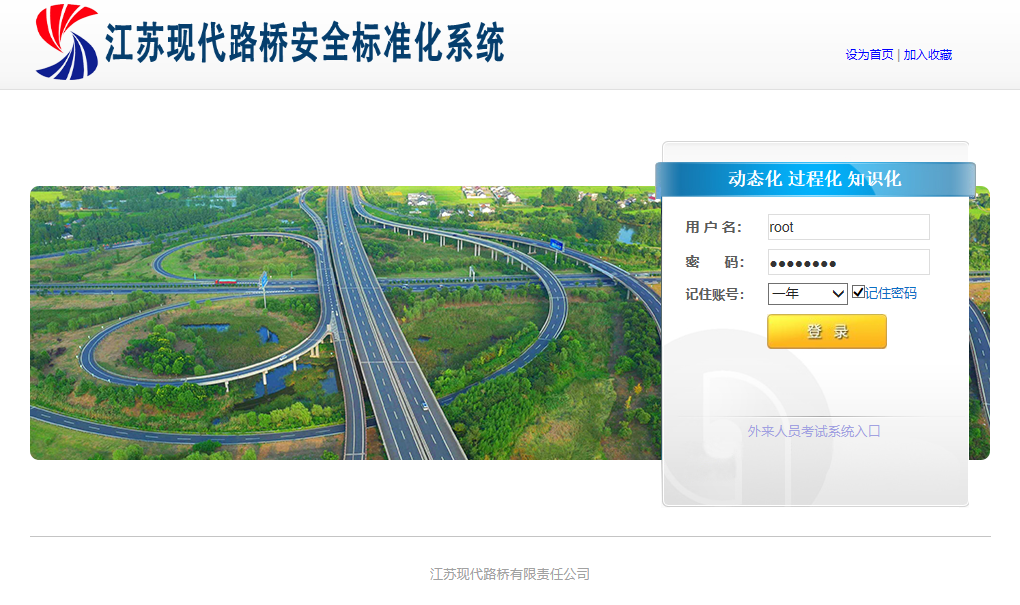Screen dimensions: 1020x605
Task: Focus the 用户名 field containing root
Action: click(x=848, y=227)
